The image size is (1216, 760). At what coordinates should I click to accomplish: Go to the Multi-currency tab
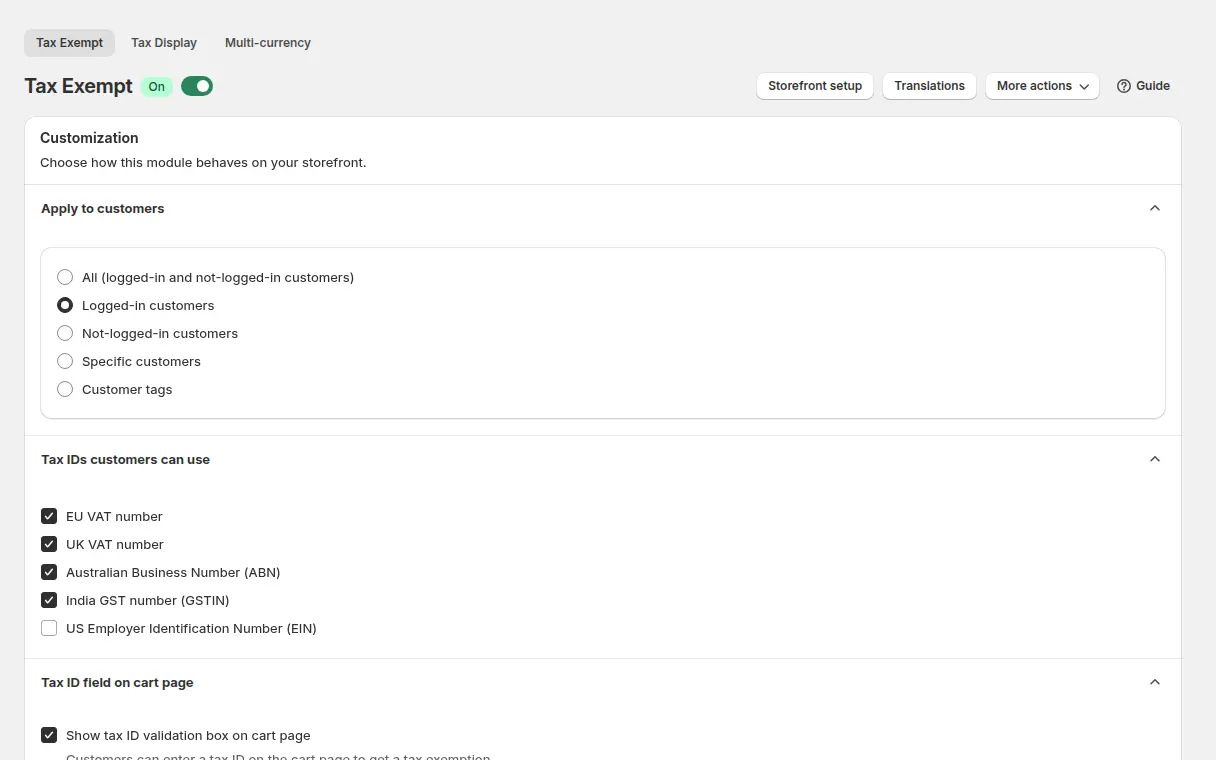point(268,43)
